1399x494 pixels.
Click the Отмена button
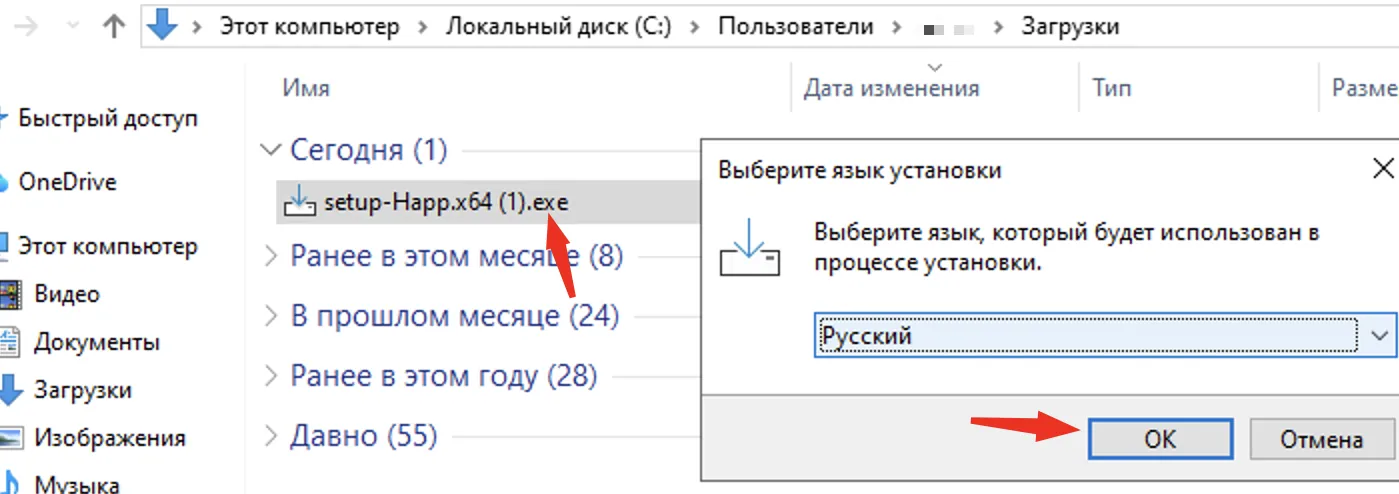coord(1320,439)
